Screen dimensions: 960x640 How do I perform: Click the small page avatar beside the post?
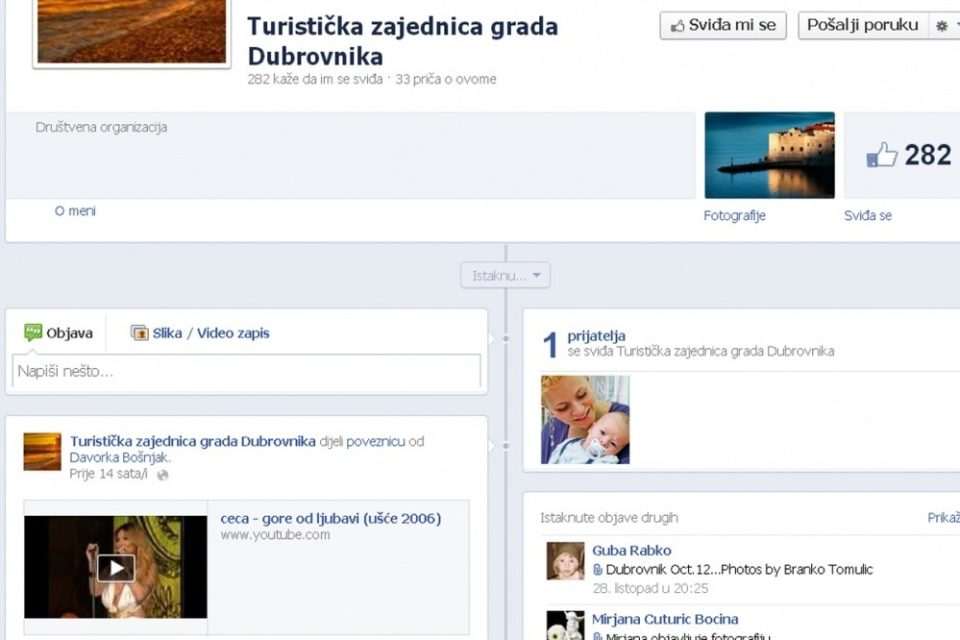click(x=42, y=452)
